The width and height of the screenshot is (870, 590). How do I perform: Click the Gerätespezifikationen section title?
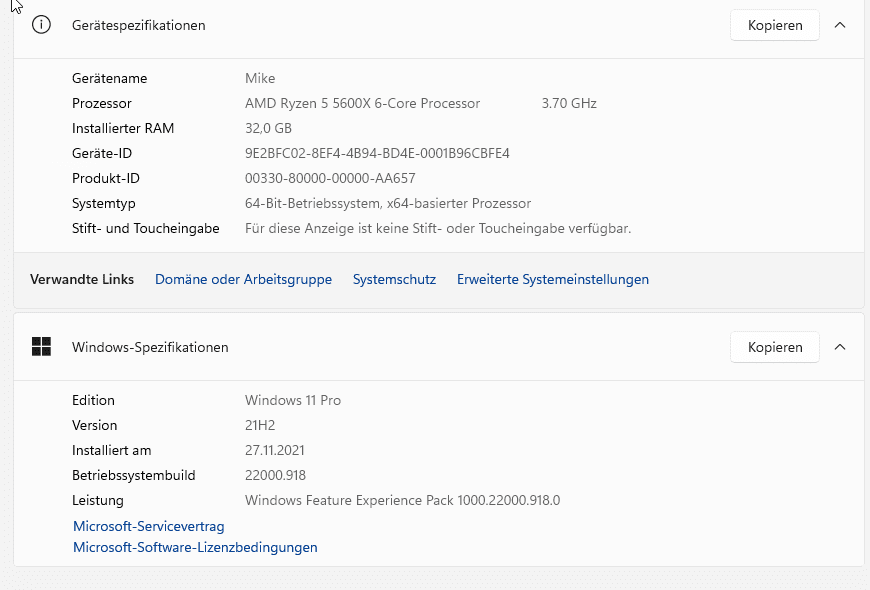pyautogui.click(x=138, y=25)
